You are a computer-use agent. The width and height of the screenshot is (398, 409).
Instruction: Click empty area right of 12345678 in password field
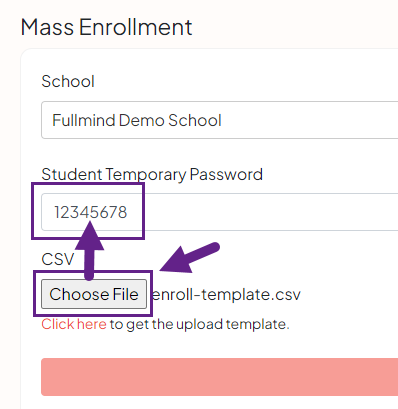(x=267, y=212)
